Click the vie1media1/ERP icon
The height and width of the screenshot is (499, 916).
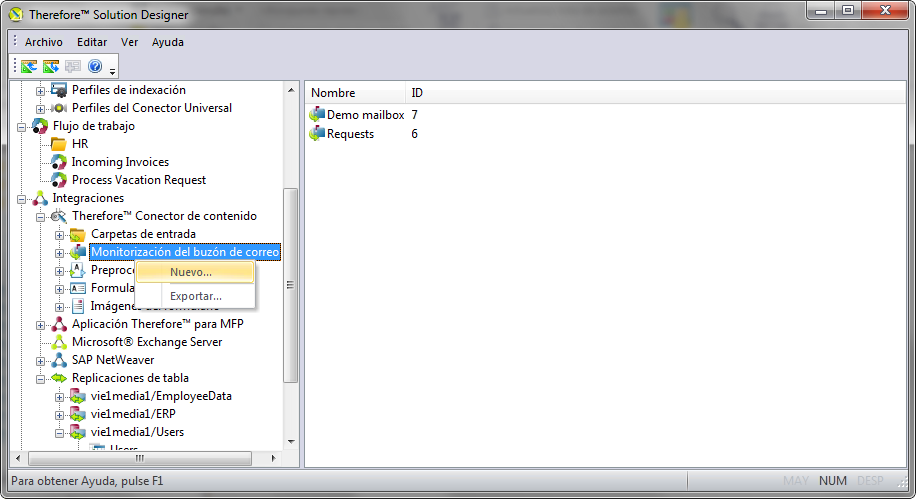point(78,414)
